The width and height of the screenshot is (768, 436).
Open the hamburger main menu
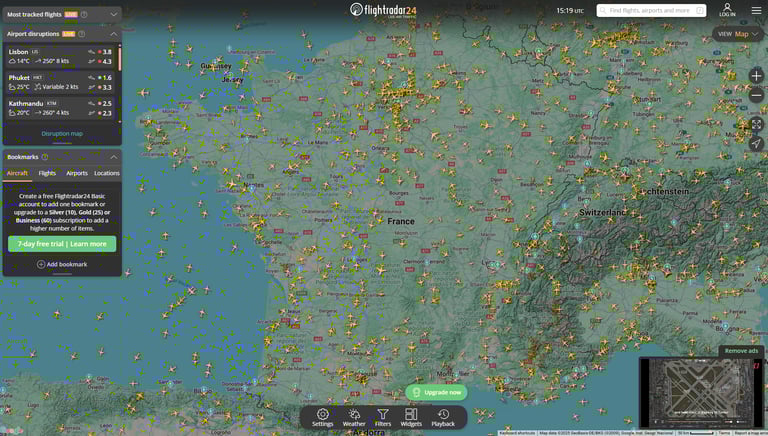756,10
